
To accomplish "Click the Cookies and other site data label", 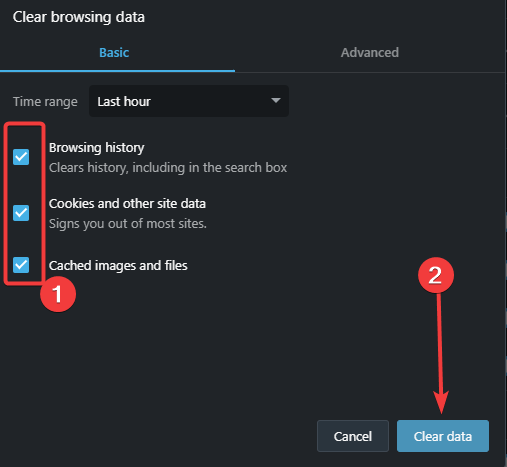I will 127,204.
